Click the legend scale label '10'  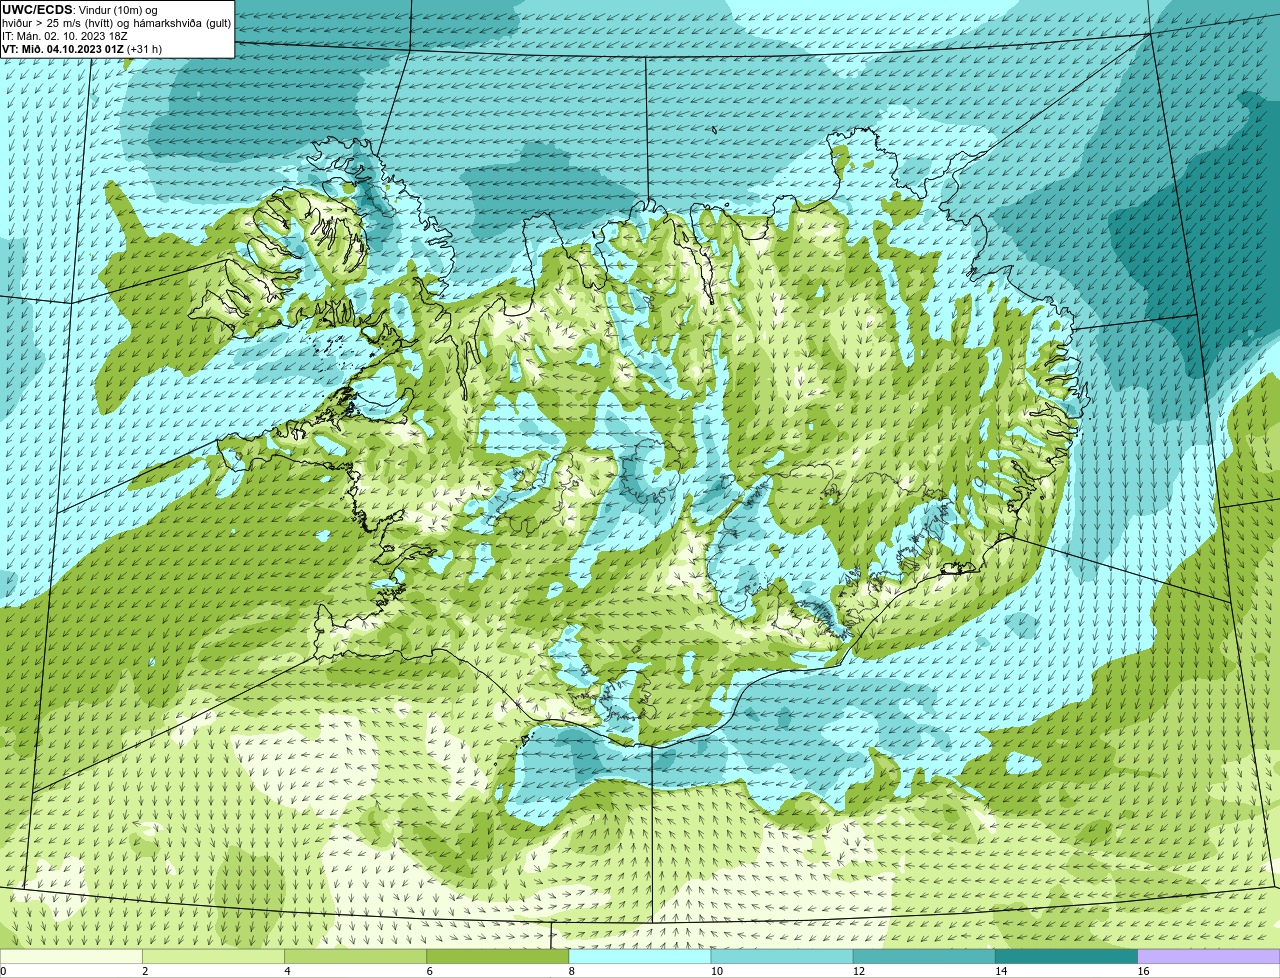pos(717,971)
